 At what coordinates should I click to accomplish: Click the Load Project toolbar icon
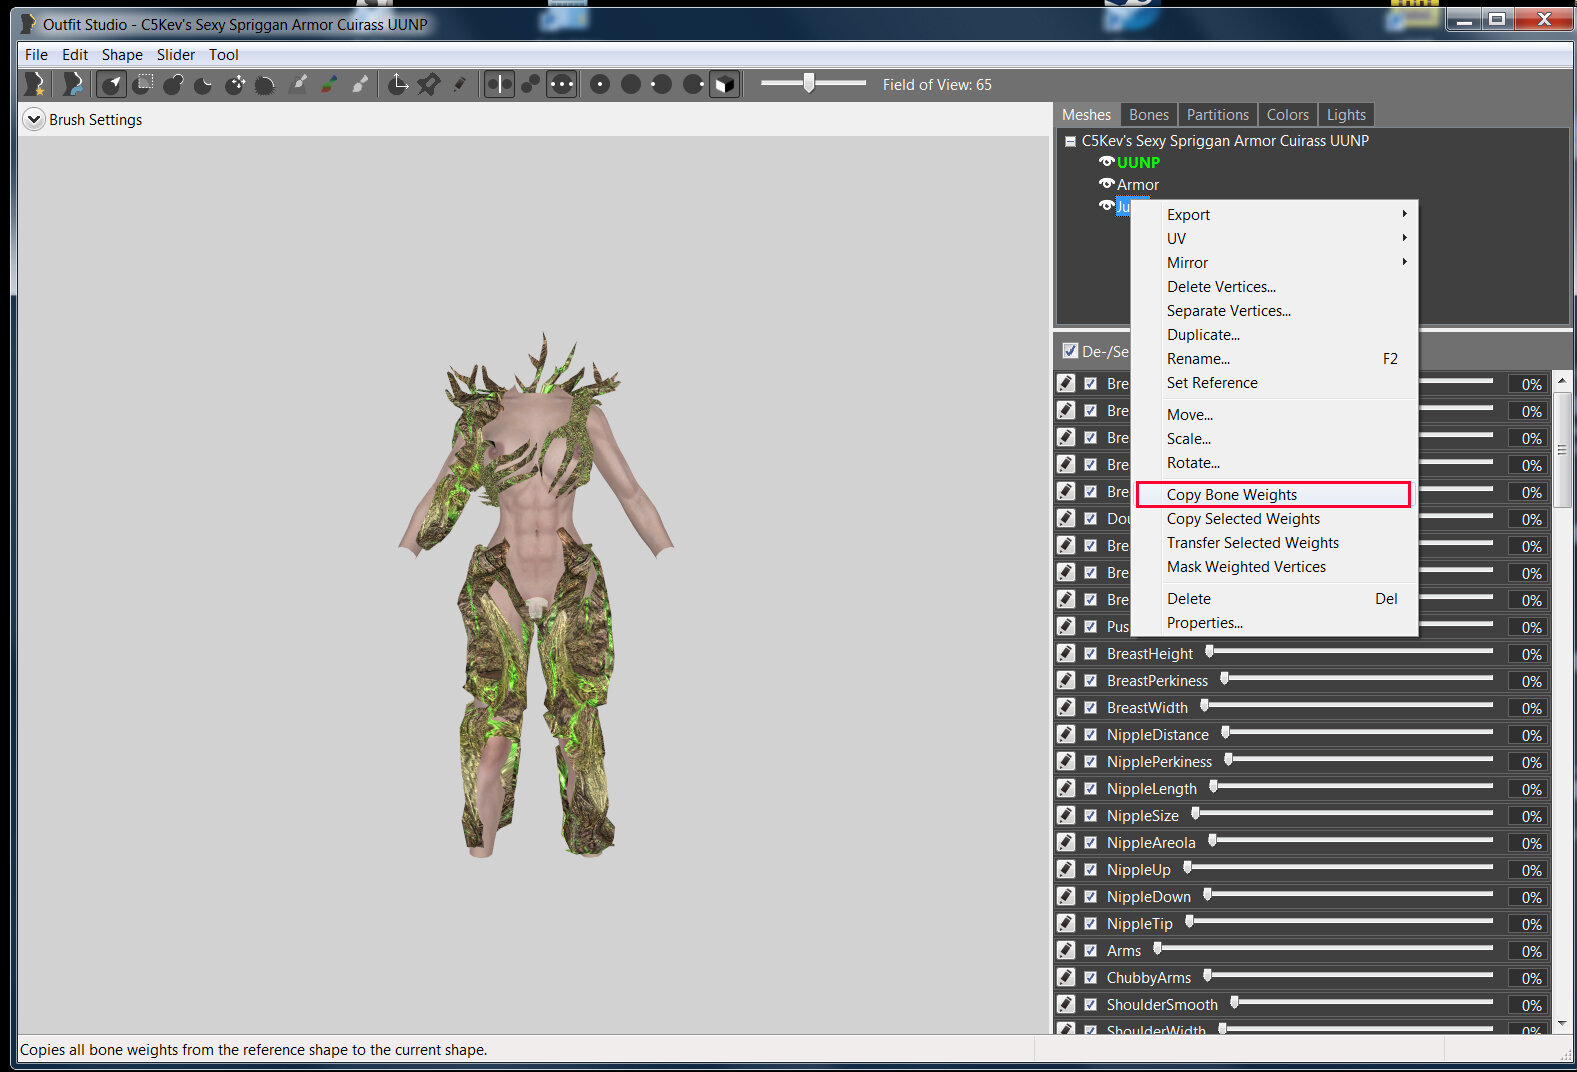pyautogui.click(x=73, y=85)
